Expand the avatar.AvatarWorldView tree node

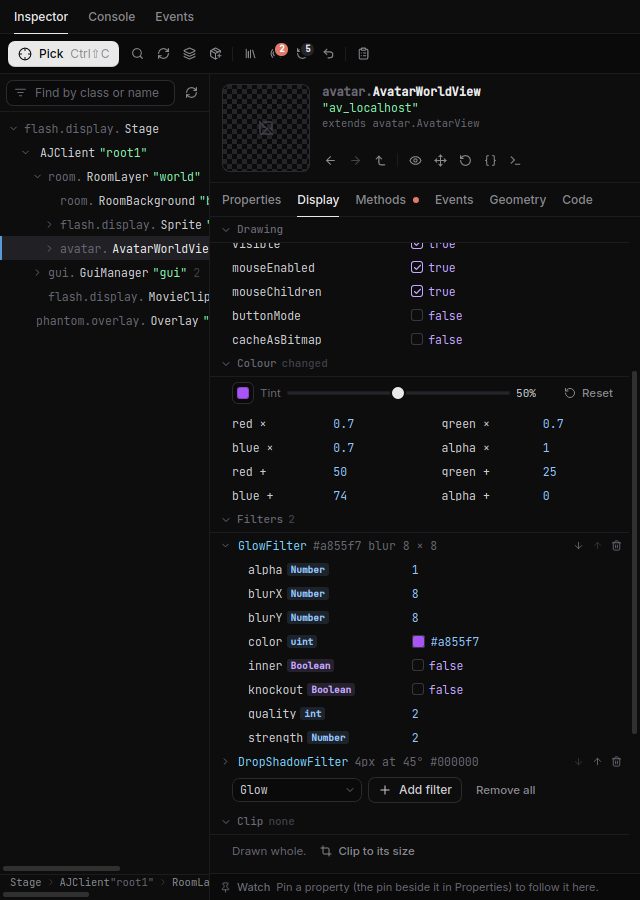49,249
